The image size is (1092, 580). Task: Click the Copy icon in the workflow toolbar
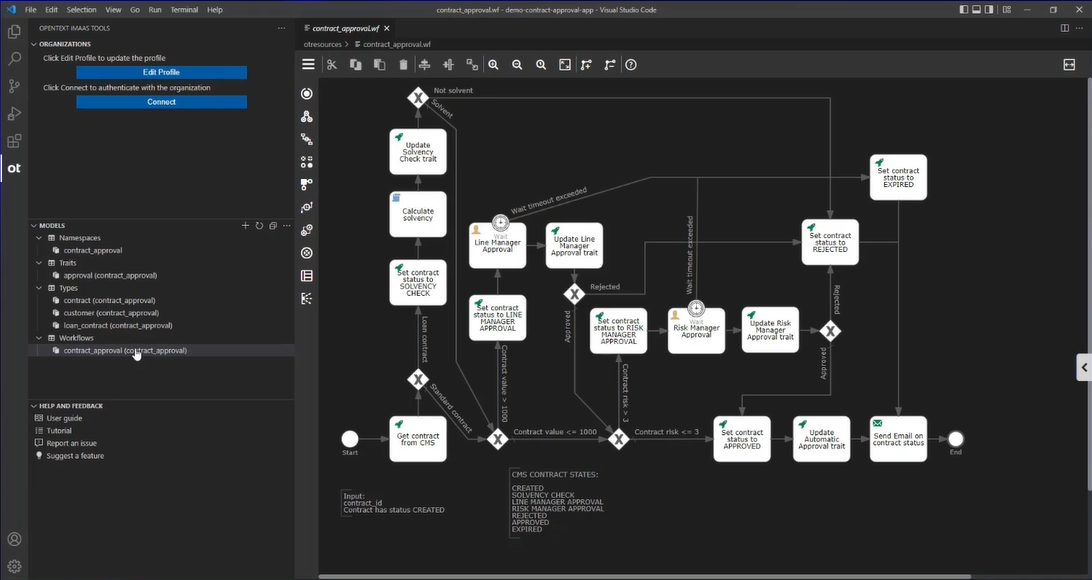[355, 65]
